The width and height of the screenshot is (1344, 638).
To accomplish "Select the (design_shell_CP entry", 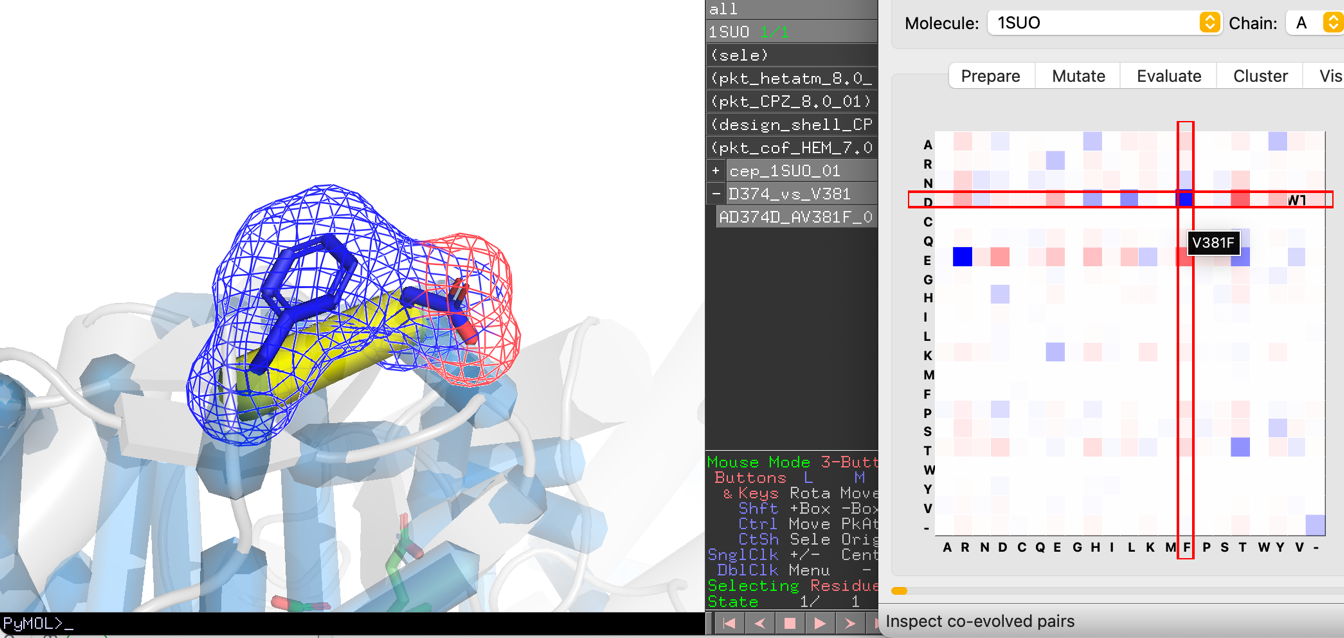I will tap(791, 125).
